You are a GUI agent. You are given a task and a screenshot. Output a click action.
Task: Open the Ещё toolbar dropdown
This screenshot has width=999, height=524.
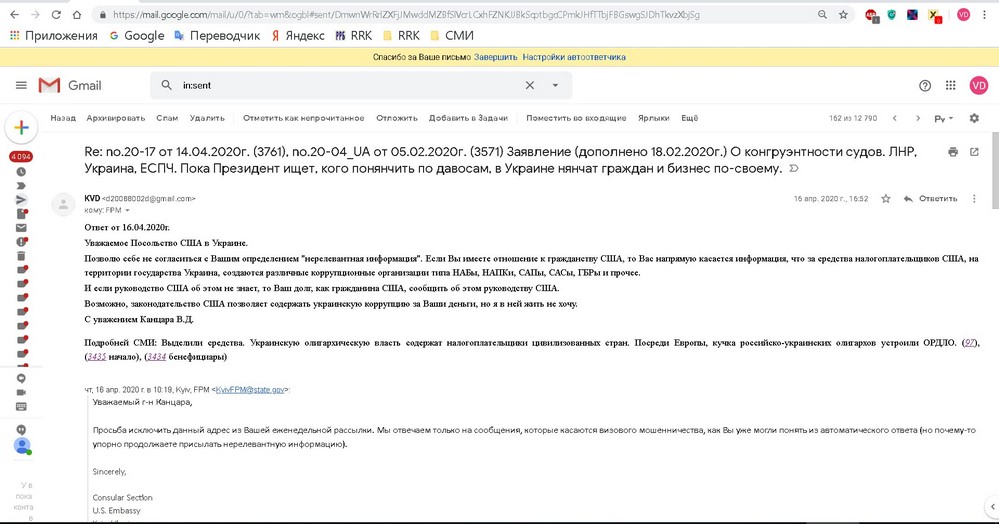pos(689,118)
